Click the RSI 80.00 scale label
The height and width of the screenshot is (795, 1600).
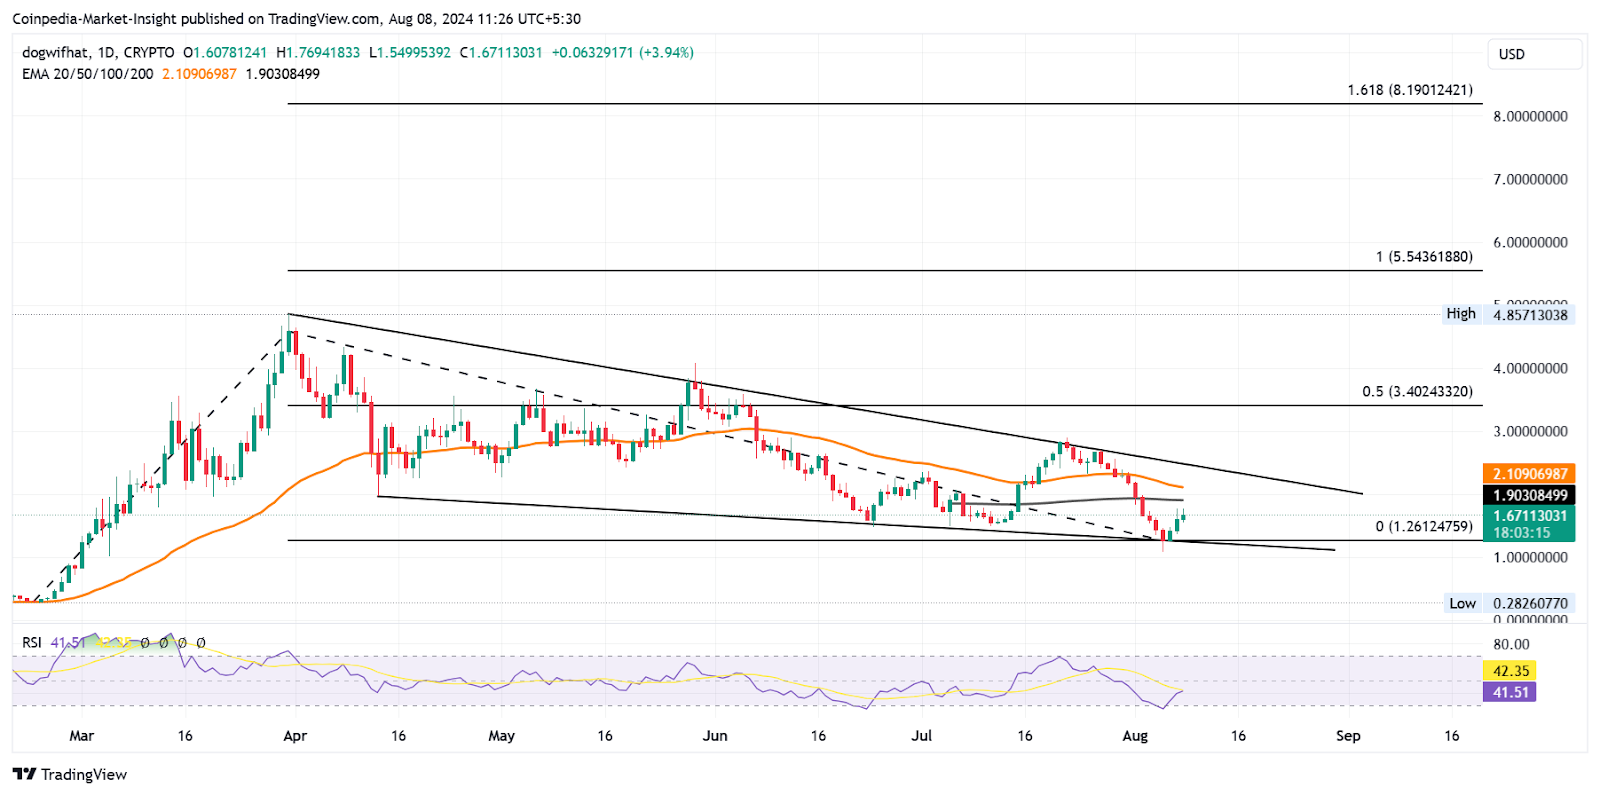pyautogui.click(x=1511, y=644)
